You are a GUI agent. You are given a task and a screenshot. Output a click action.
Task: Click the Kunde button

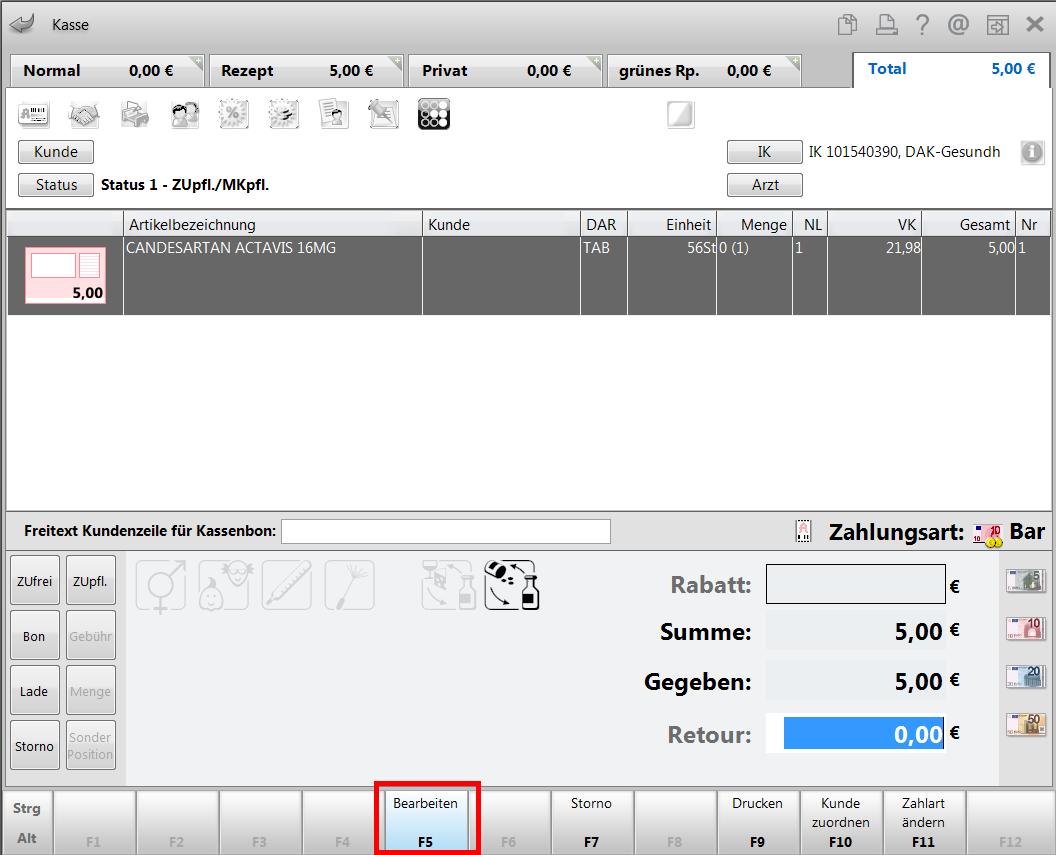[x=56, y=152]
